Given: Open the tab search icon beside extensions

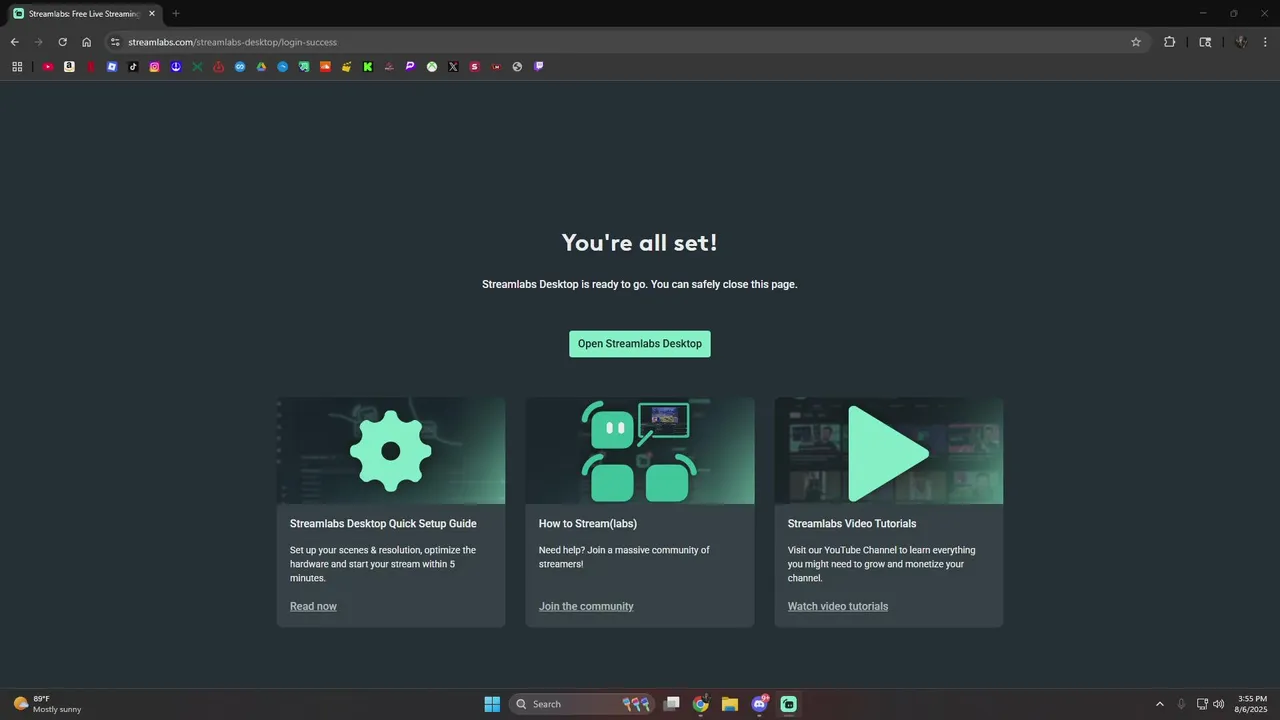Looking at the screenshot, I should point(1205,42).
